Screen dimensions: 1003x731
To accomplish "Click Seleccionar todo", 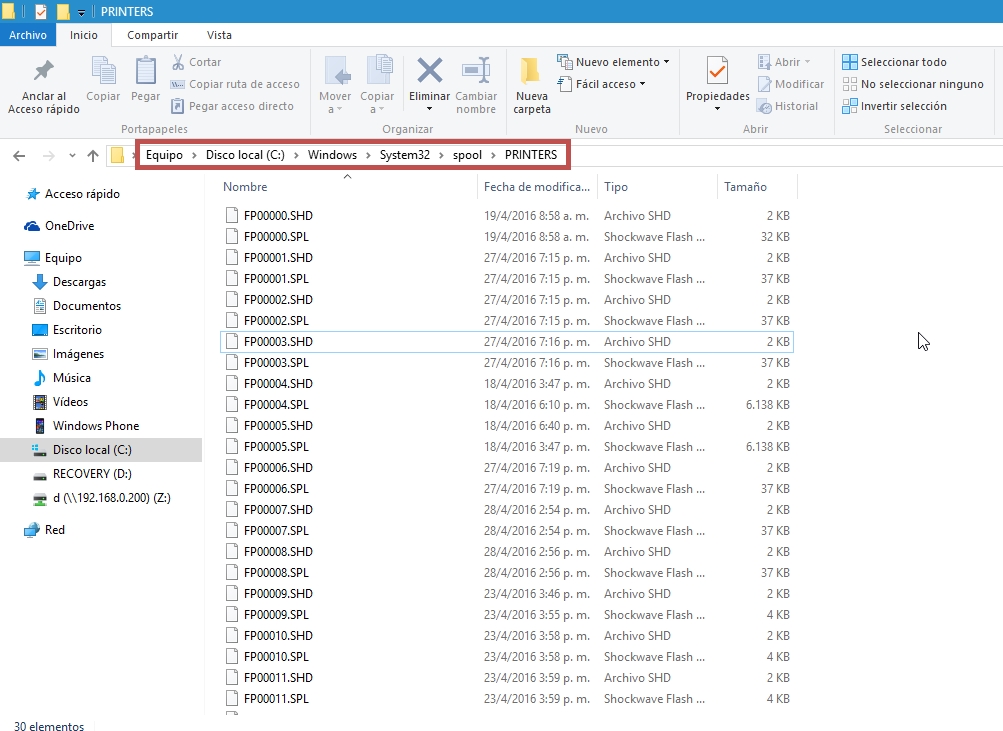I will coord(894,62).
